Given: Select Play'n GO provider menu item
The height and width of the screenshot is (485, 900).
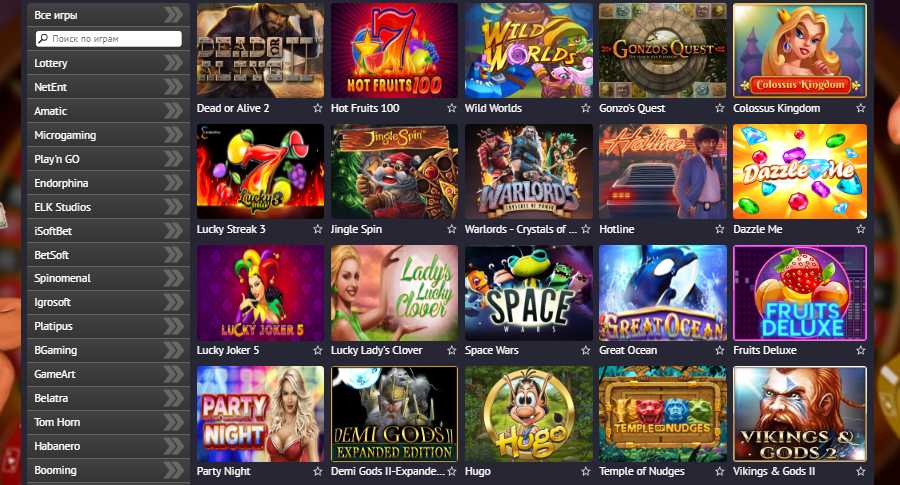Looking at the screenshot, I should 108,159.
